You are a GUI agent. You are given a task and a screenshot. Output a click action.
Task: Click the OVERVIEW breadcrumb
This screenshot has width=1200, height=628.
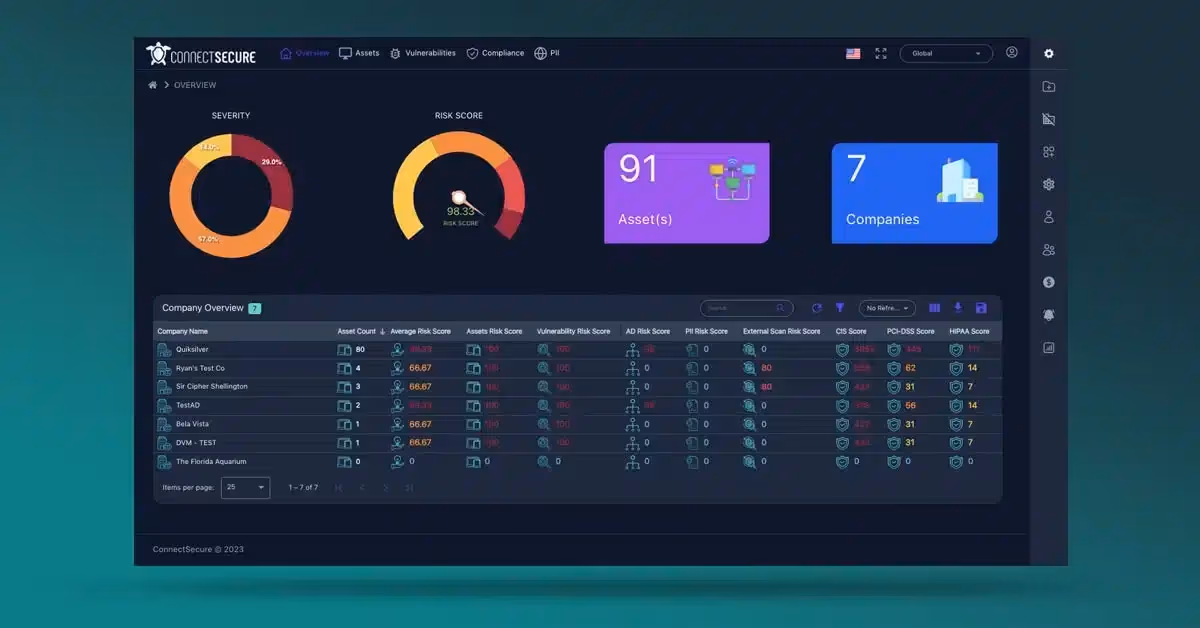click(x=195, y=85)
